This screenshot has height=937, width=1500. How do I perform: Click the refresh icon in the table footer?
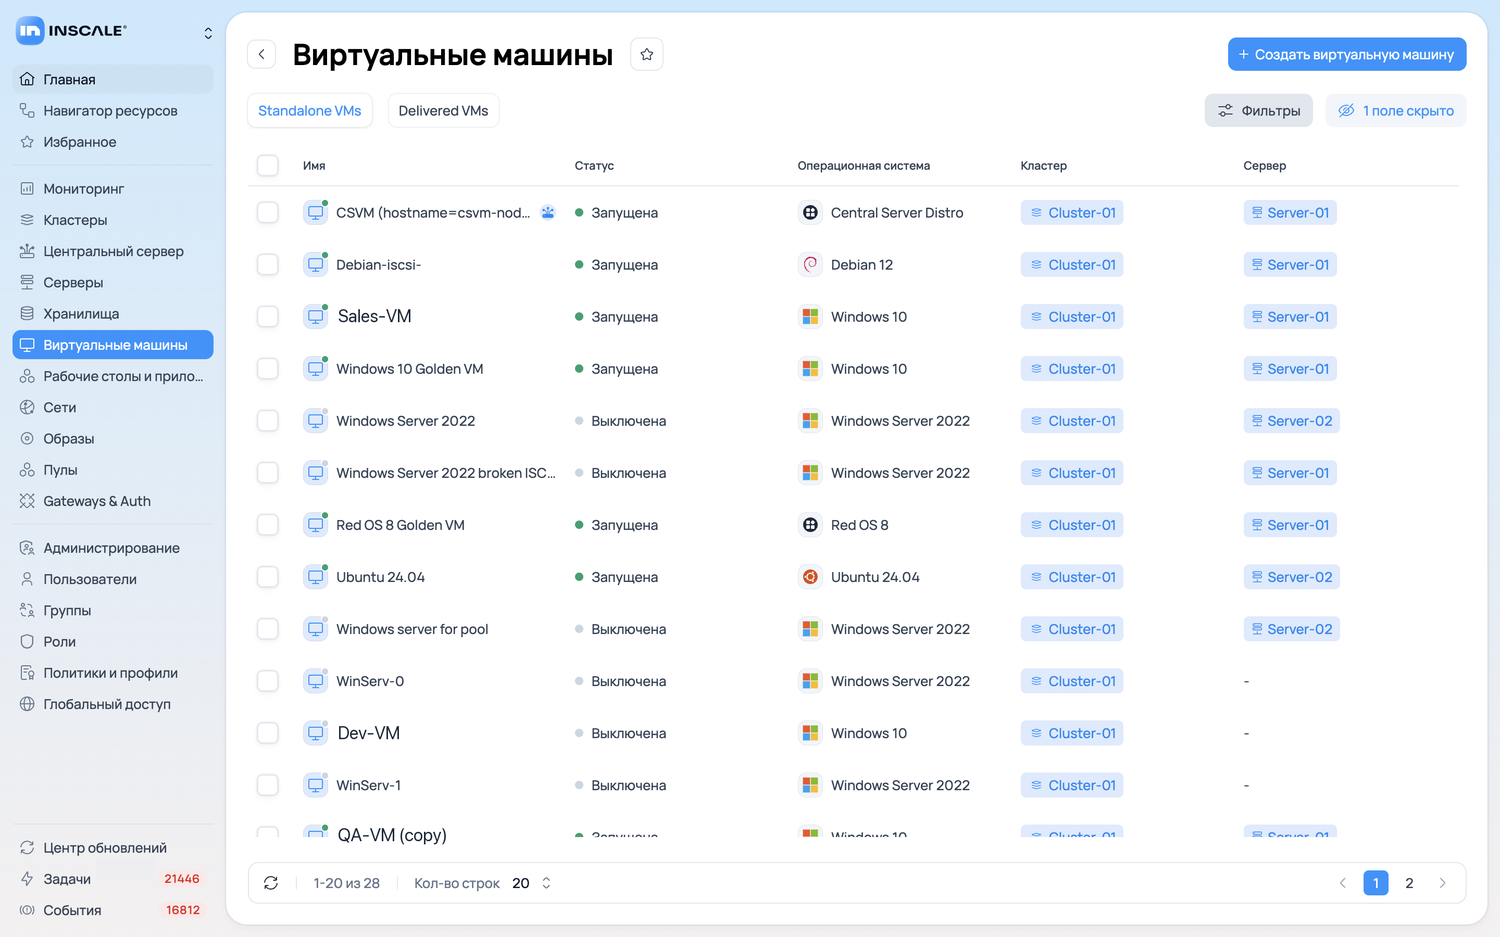pyautogui.click(x=271, y=883)
